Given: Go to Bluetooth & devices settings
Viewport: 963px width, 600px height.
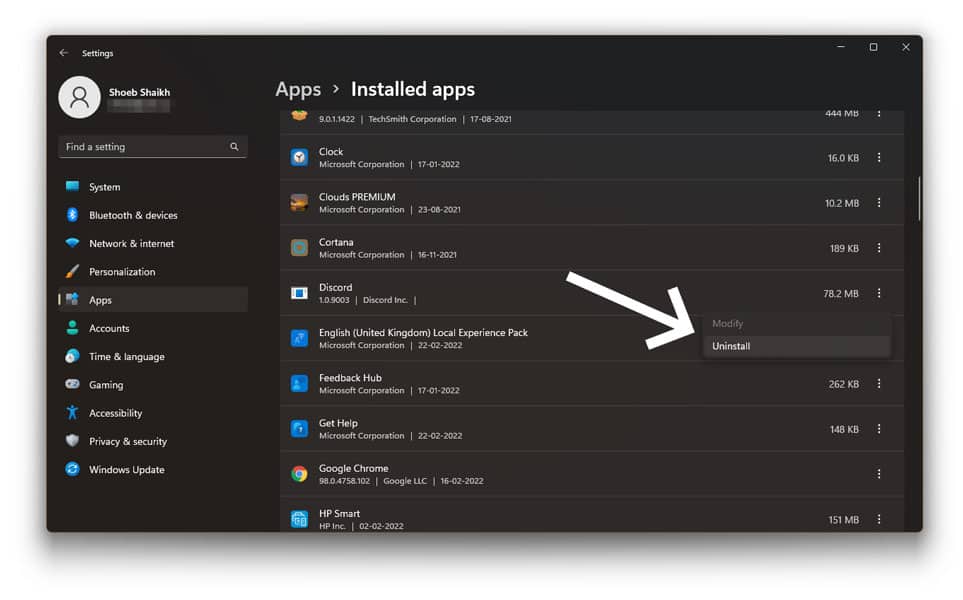Looking at the screenshot, I should pyautogui.click(x=153, y=215).
